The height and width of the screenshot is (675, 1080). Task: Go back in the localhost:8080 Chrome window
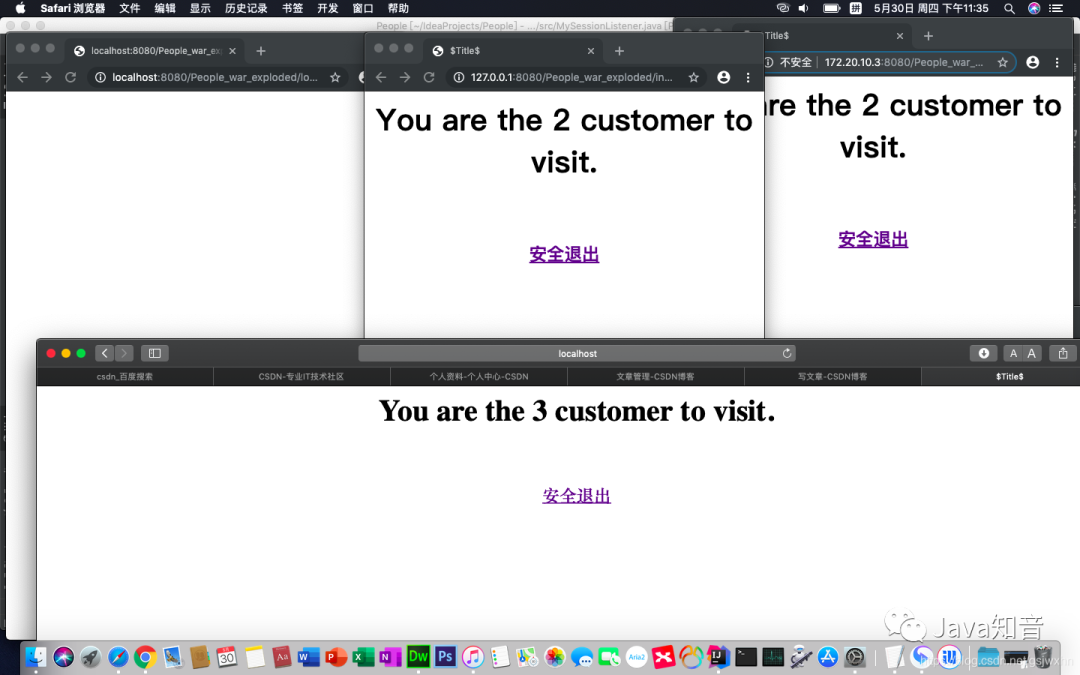click(x=22, y=77)
